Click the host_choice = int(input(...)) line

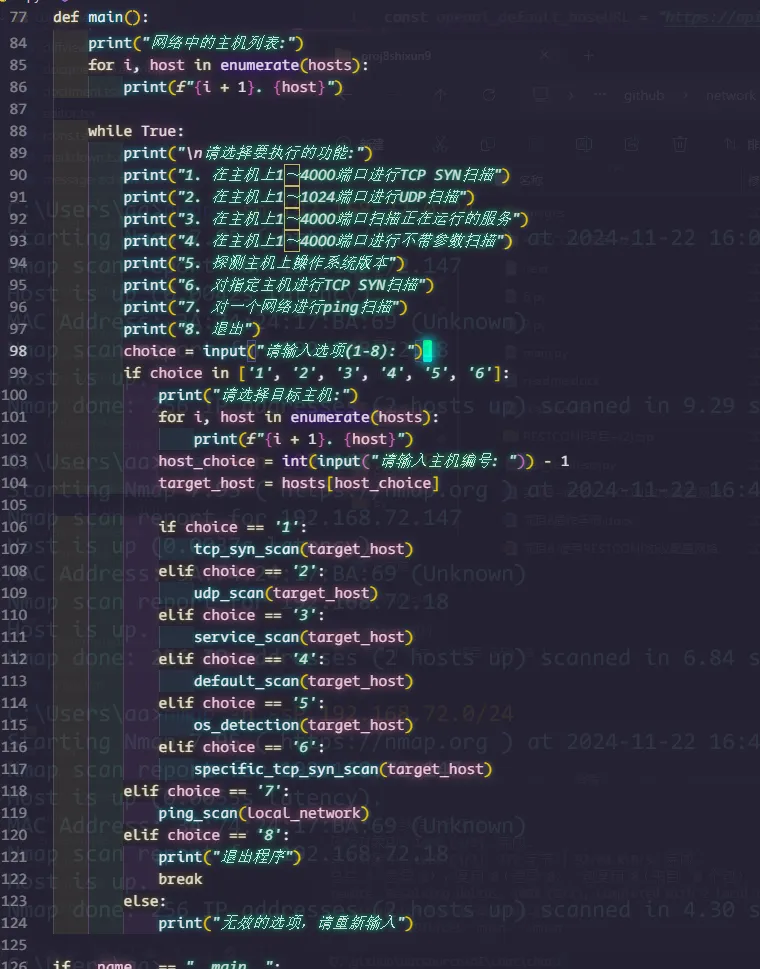coord(363,461)
